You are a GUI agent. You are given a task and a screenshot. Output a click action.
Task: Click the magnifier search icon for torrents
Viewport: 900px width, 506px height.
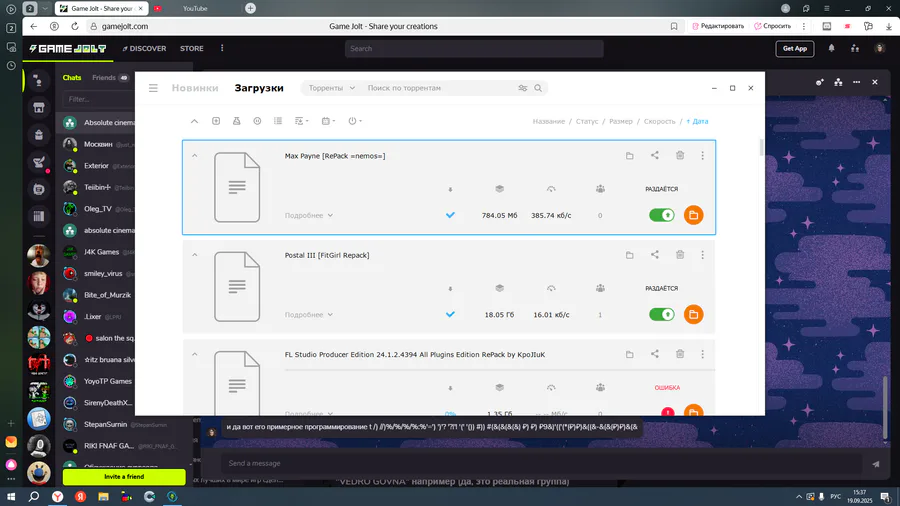pos(538,88)
